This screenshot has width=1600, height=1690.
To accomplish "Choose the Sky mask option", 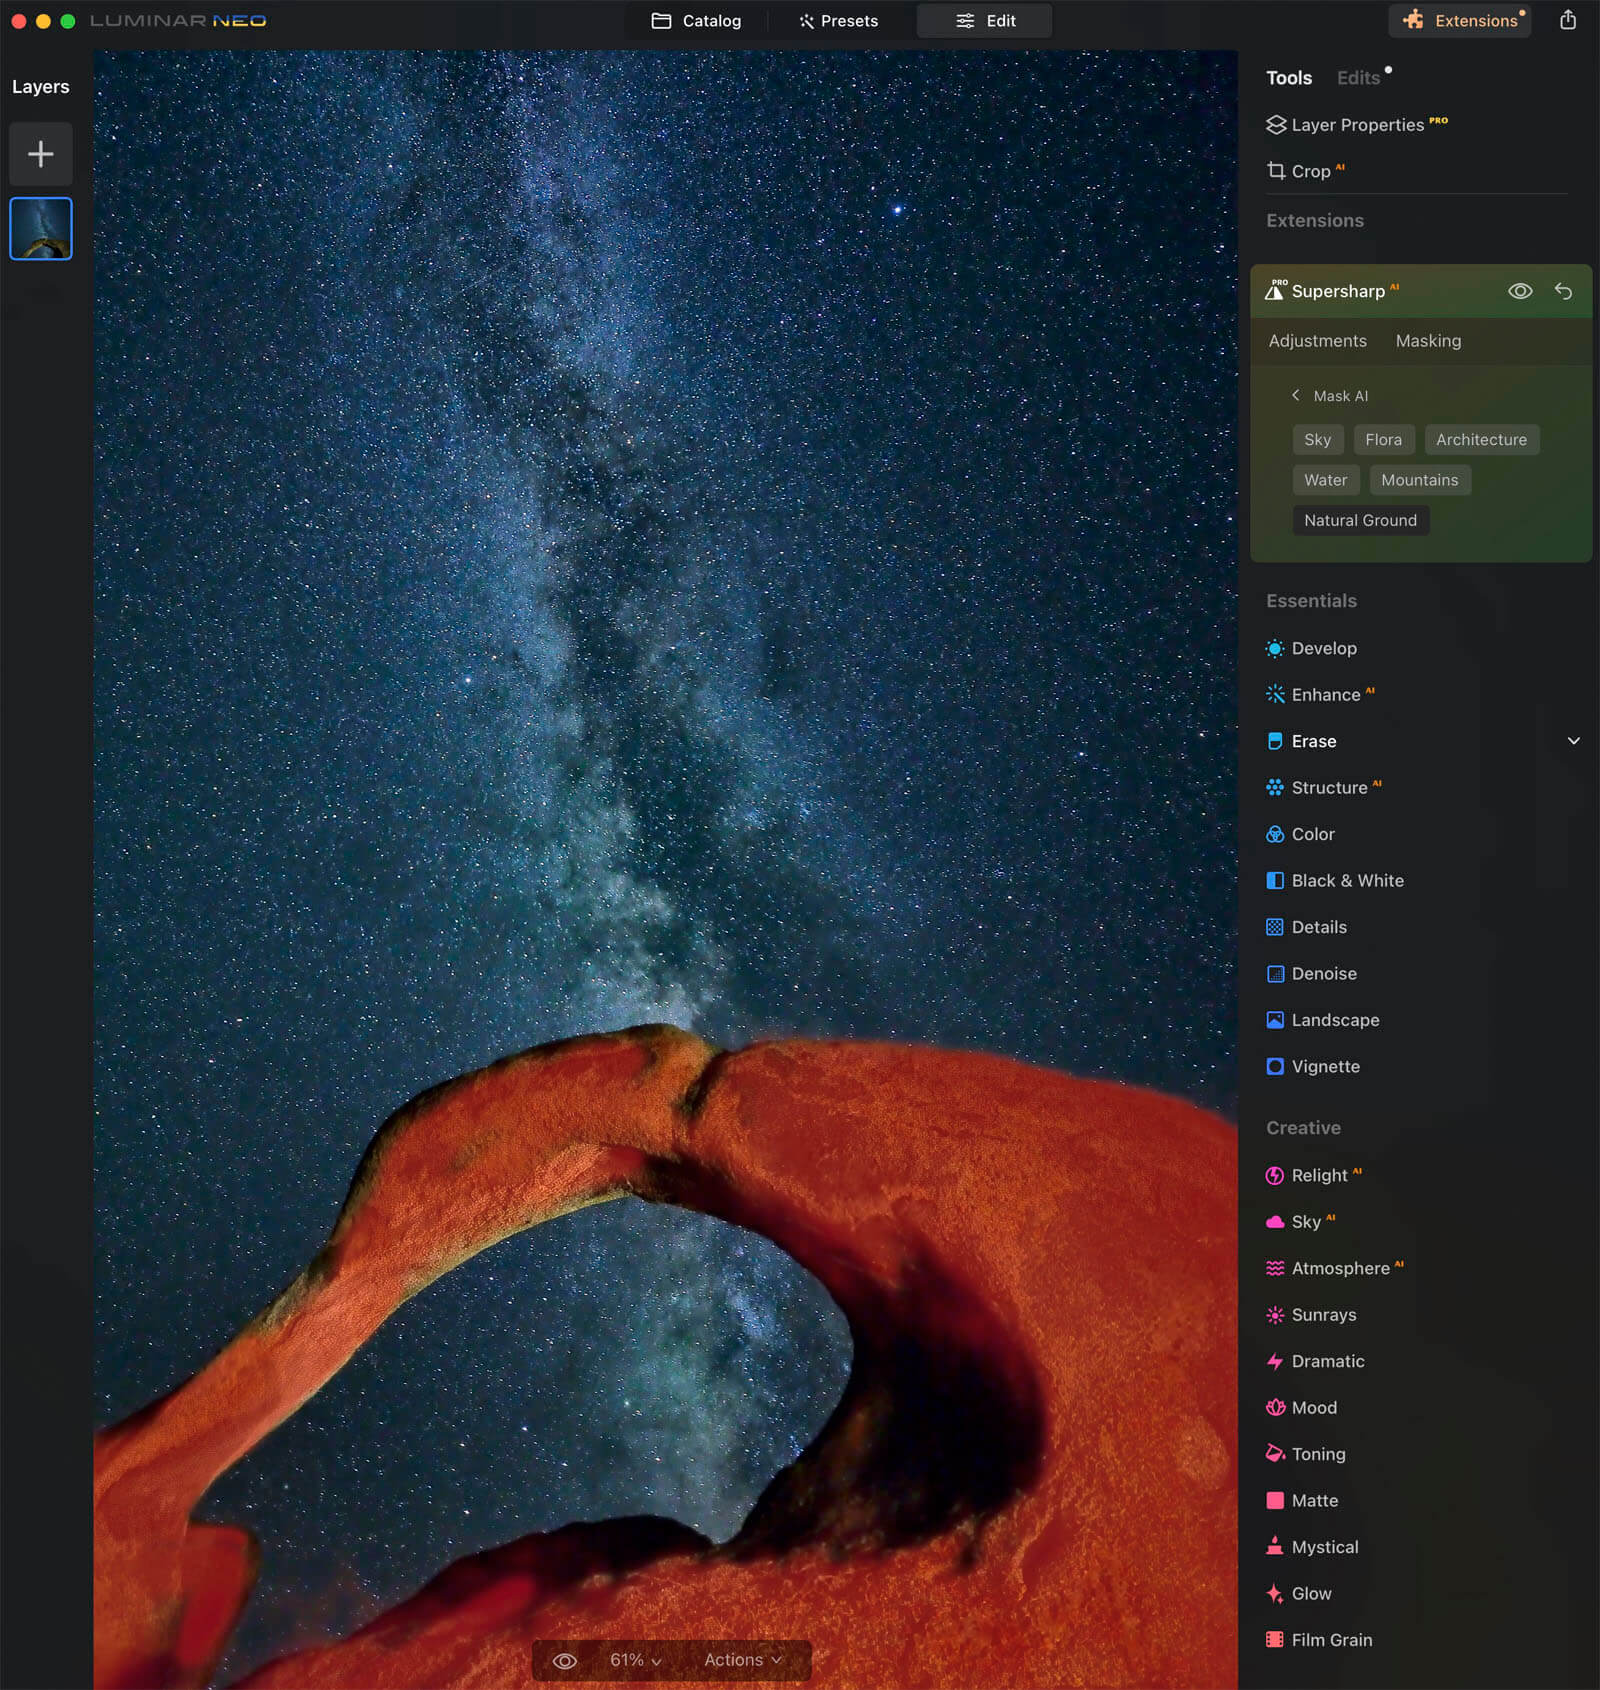I will [1317, 440].
